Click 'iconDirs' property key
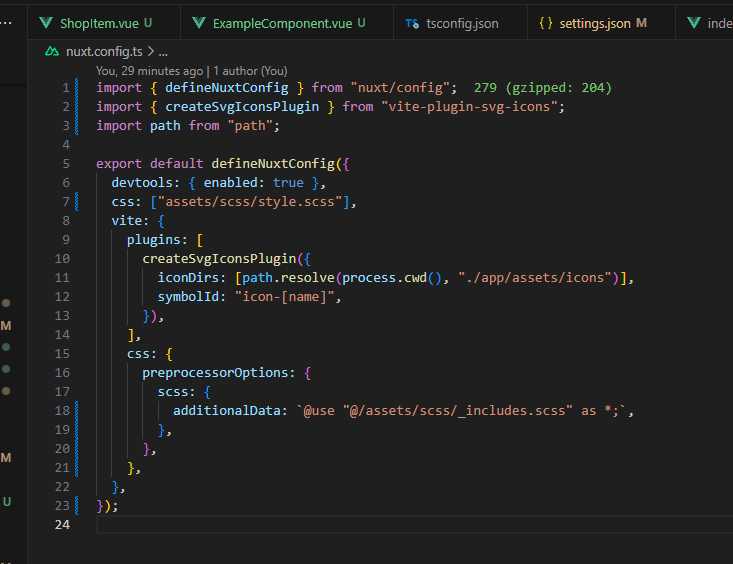 pos(188,278)
